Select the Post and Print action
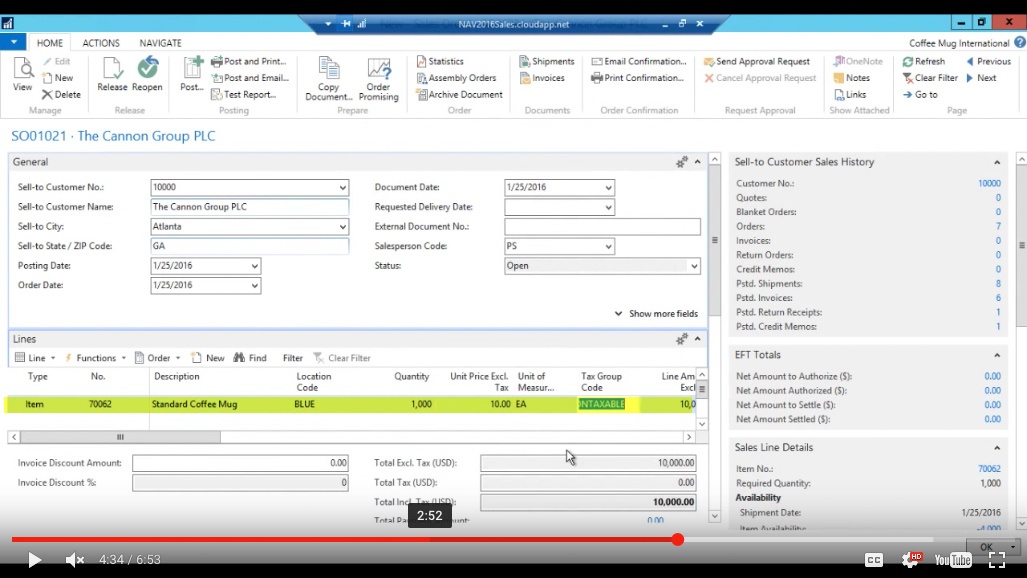Screen dimensions: 1027x578 (x=253, y=60)
